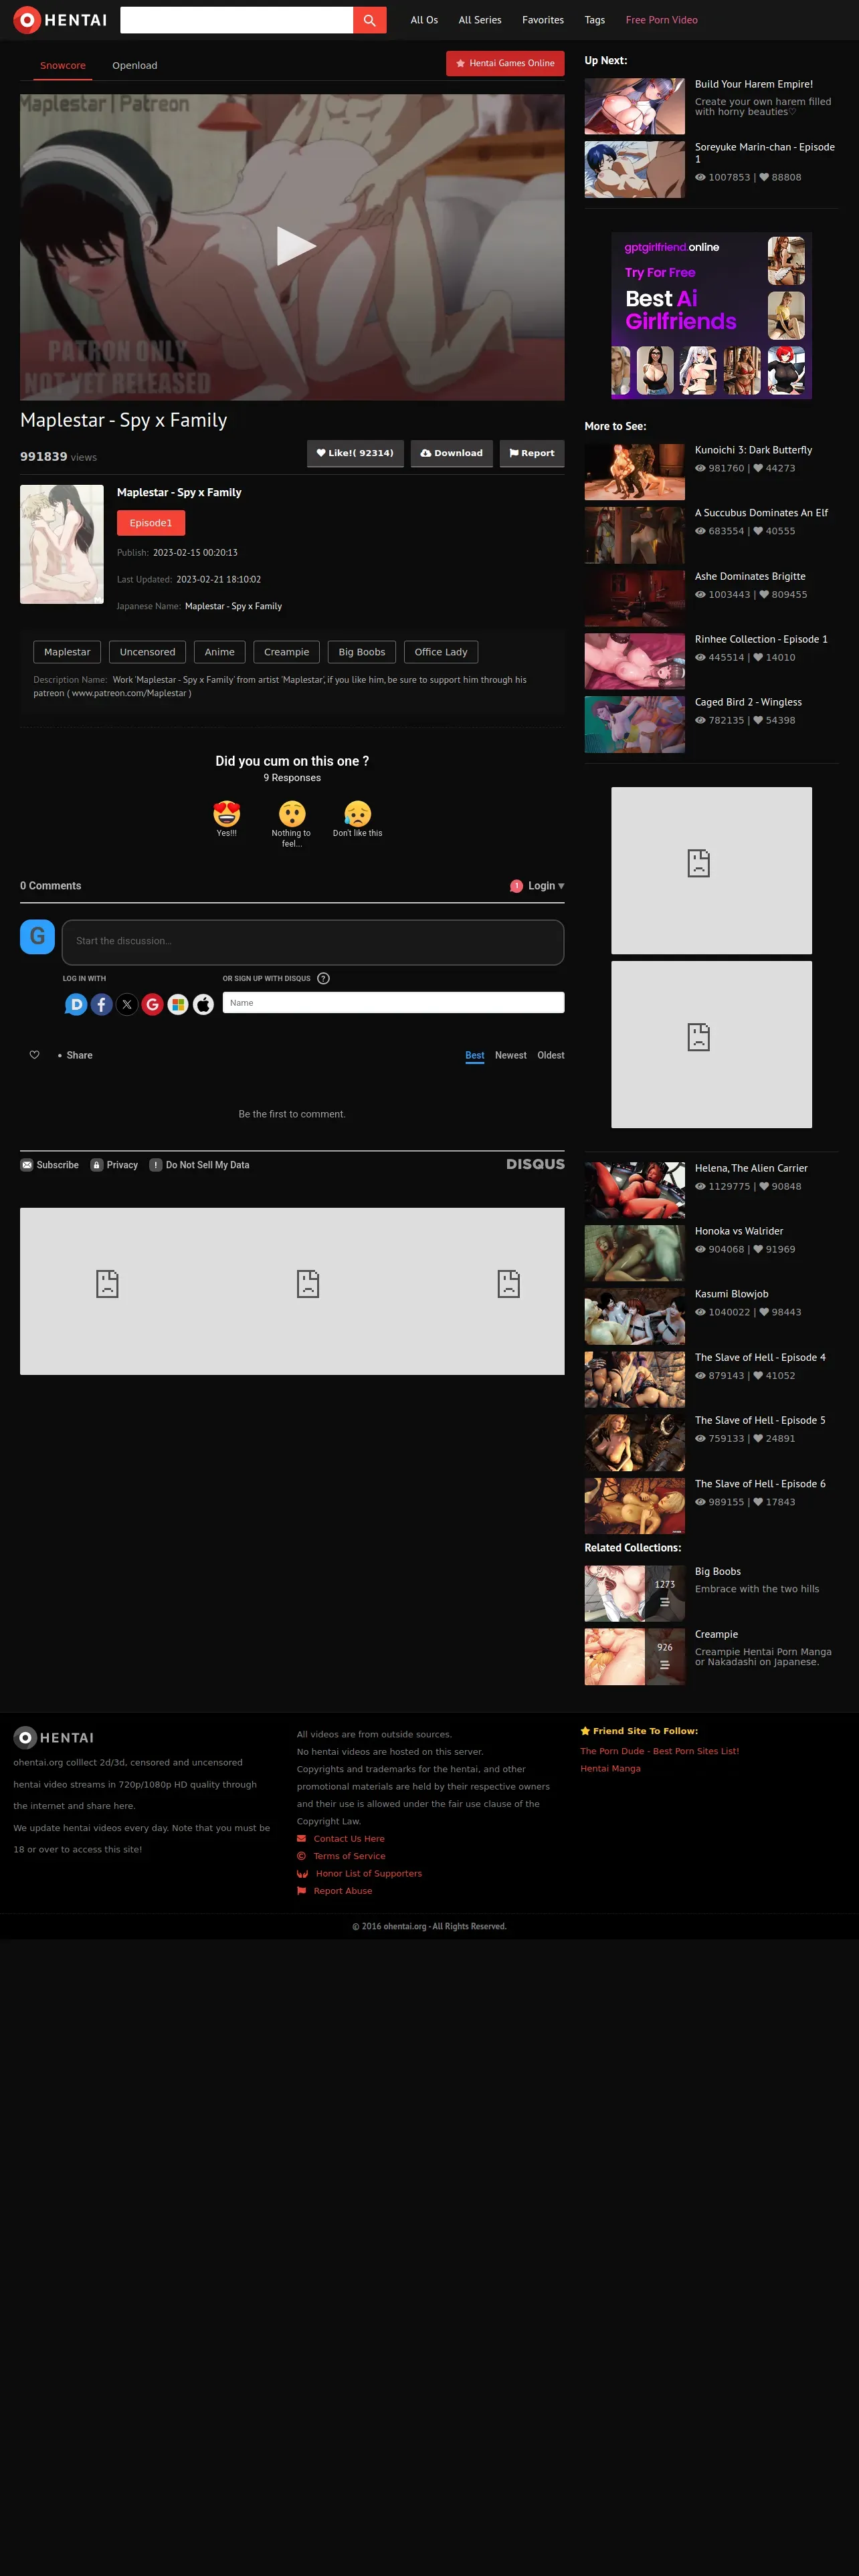The height and width of the screenshot is (2576, 859).
Task: Click the DISQUS logo
Action: (x=535, y=1165)
